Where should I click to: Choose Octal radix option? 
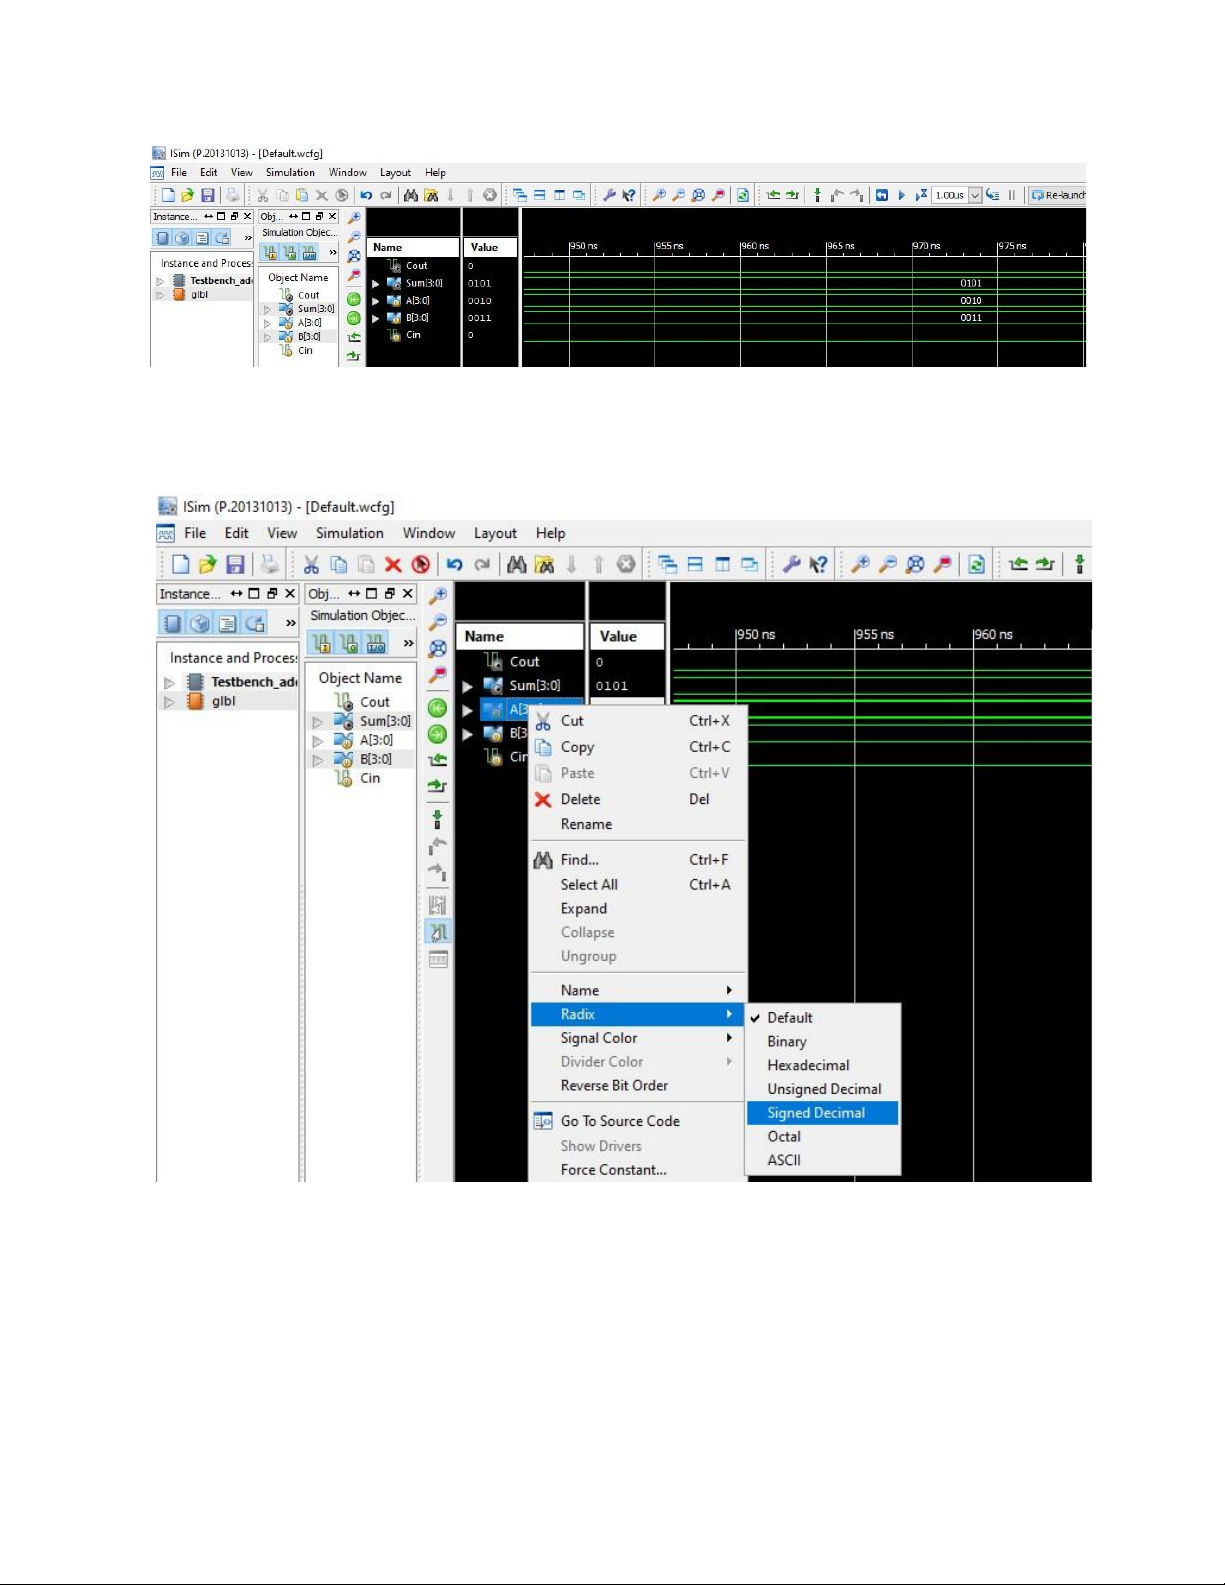[824, 1137]
